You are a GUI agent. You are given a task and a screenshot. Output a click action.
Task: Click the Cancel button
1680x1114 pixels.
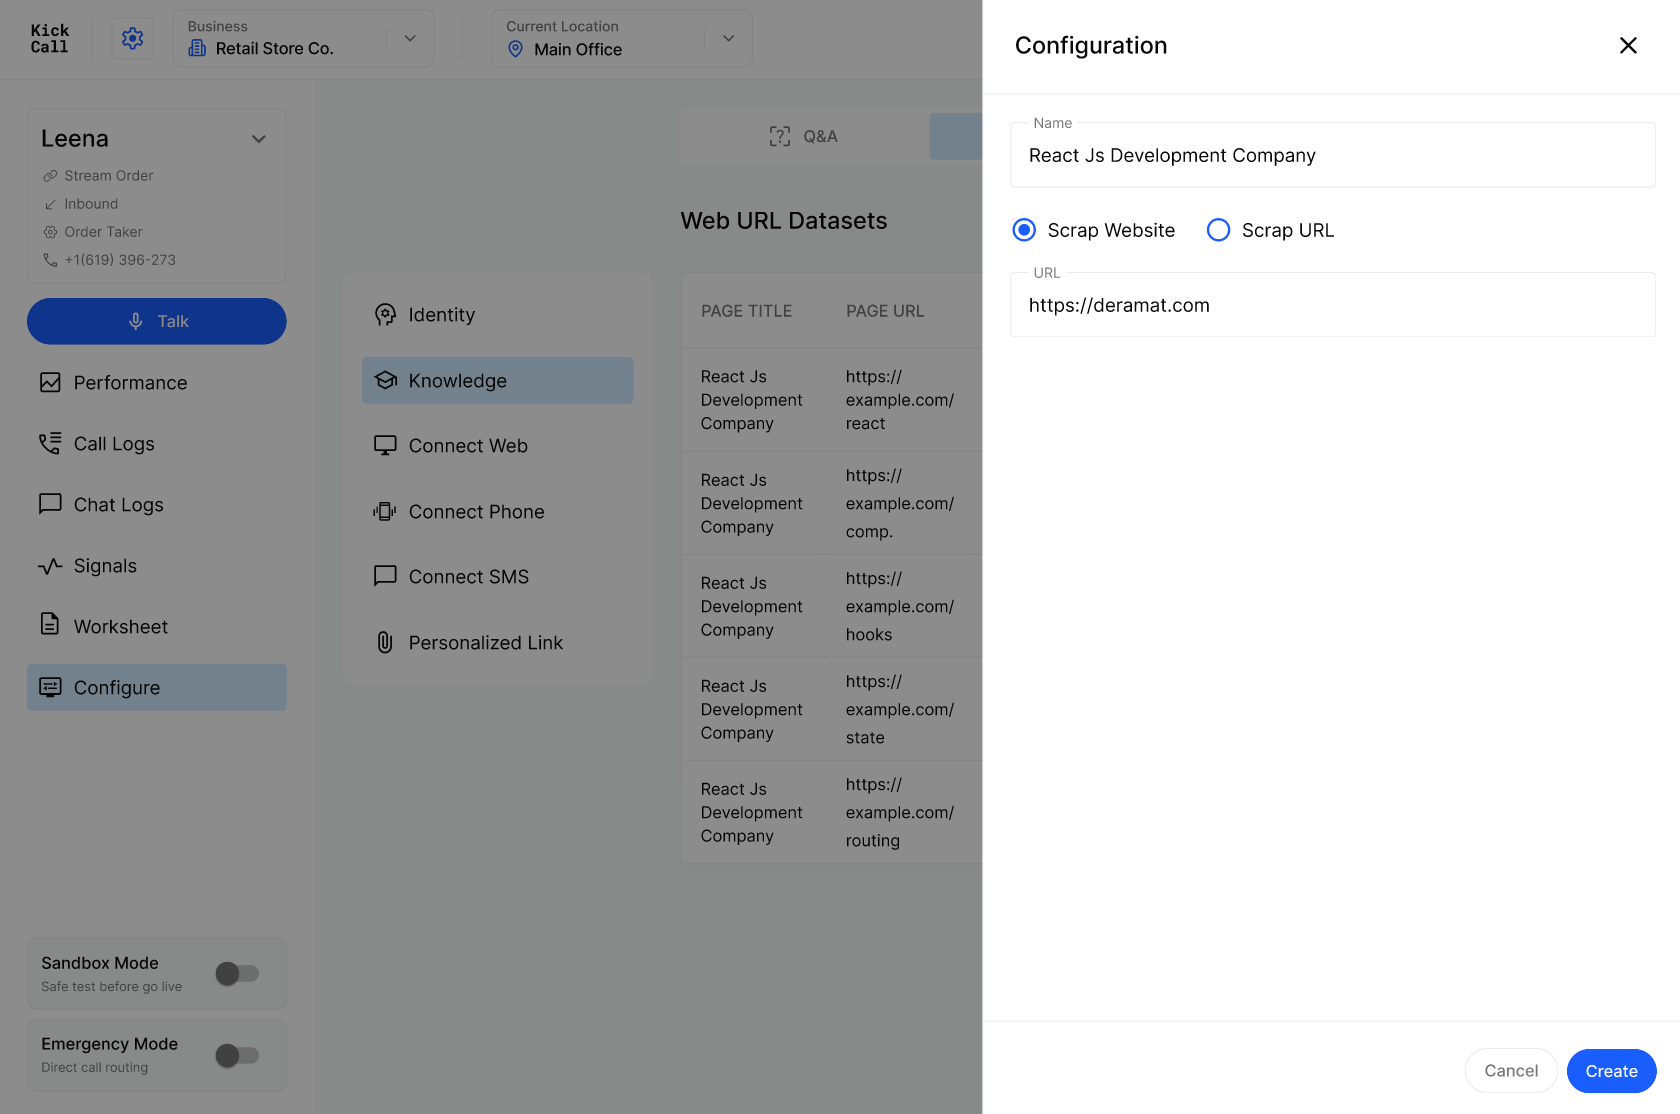1511,1071
